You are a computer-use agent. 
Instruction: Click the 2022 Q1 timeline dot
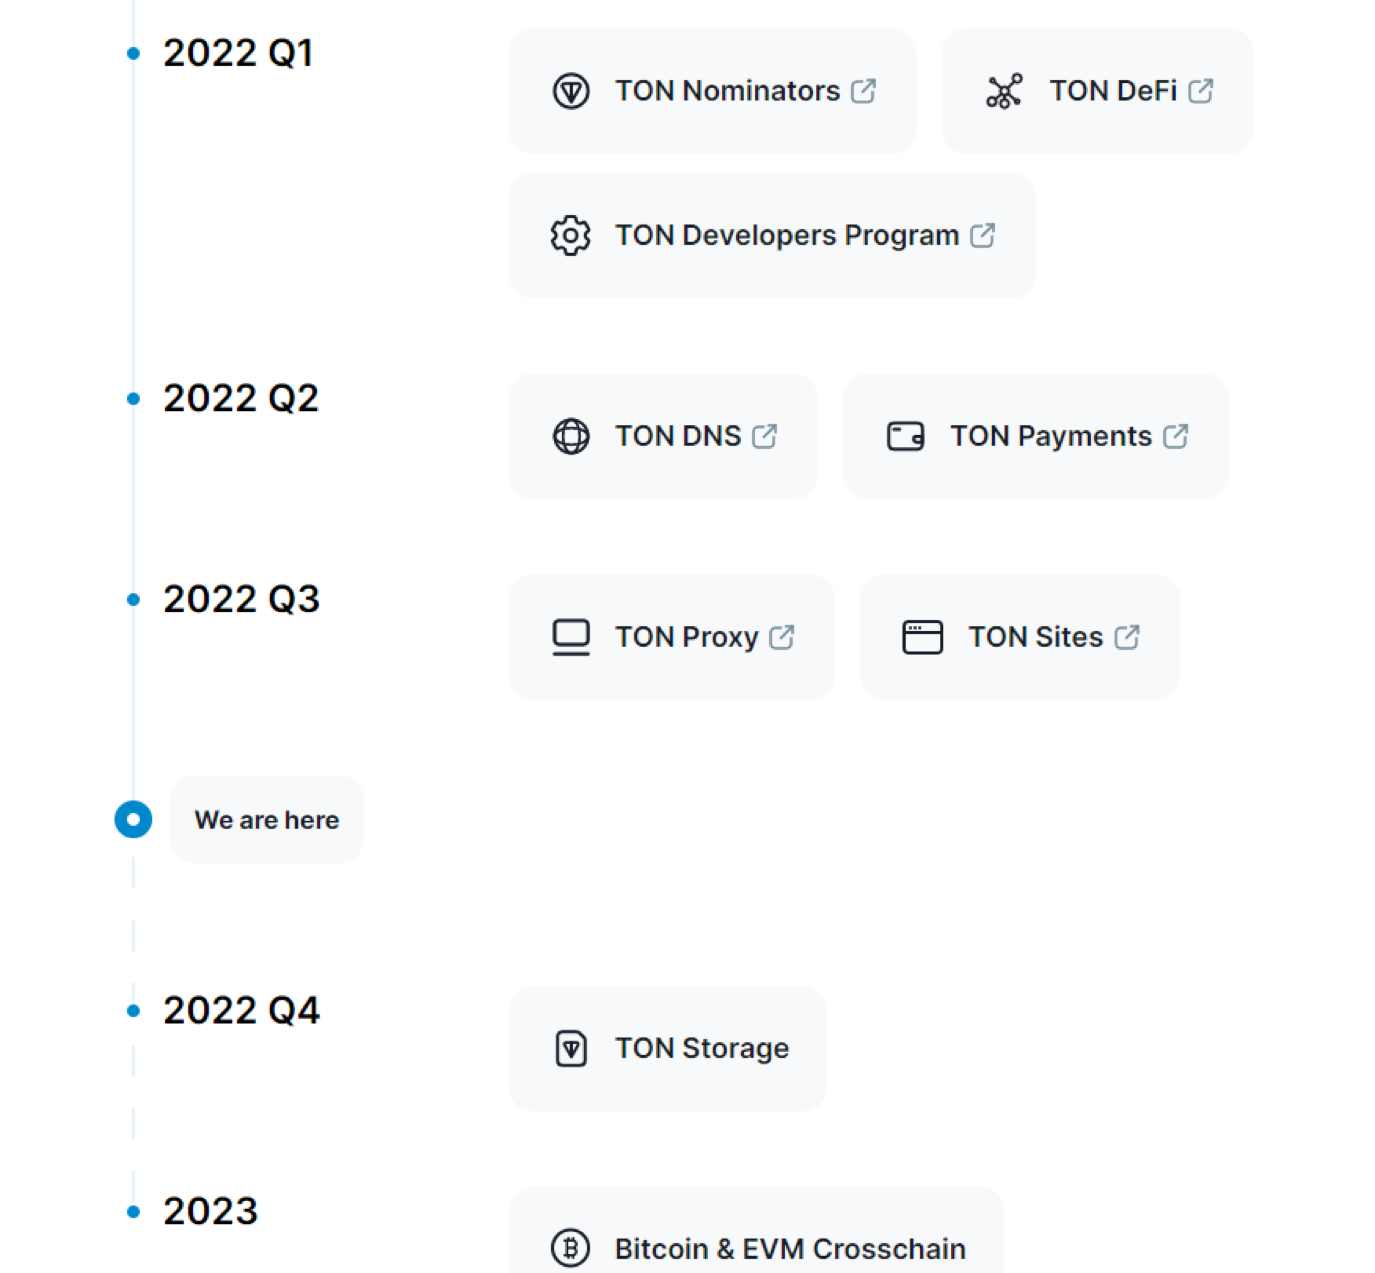(133, 53)
